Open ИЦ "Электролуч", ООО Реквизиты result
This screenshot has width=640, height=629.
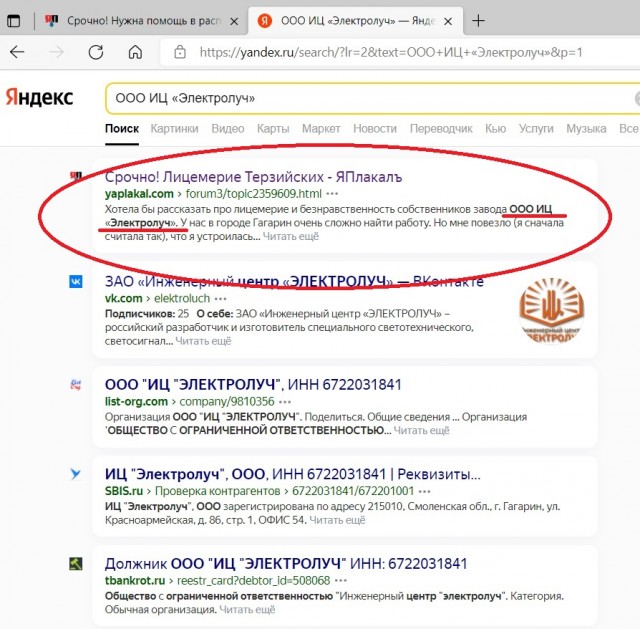(293, 474)
